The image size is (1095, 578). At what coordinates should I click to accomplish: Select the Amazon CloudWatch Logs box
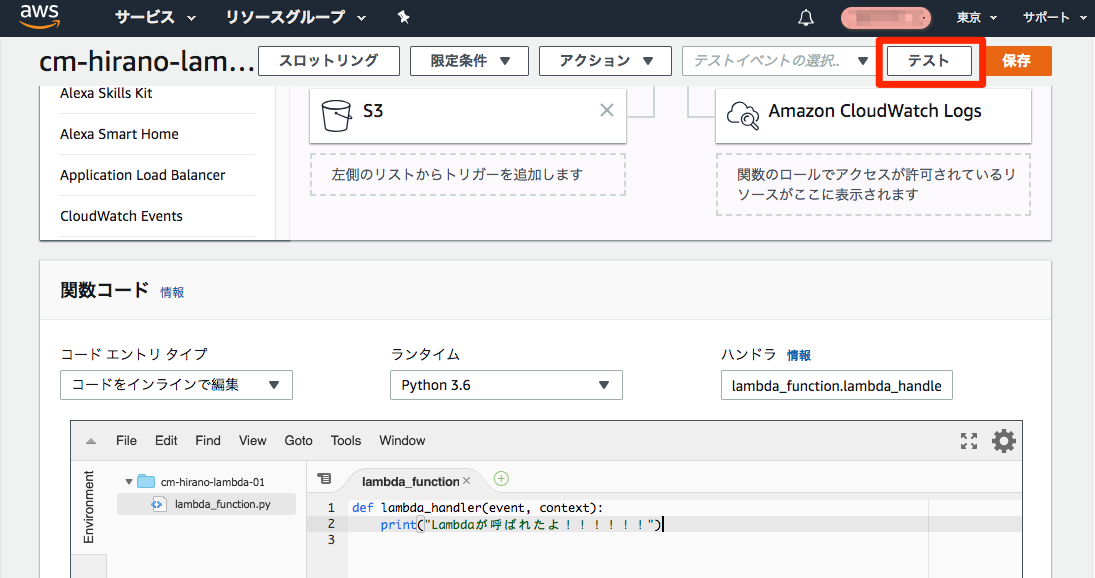coord(873,114)
